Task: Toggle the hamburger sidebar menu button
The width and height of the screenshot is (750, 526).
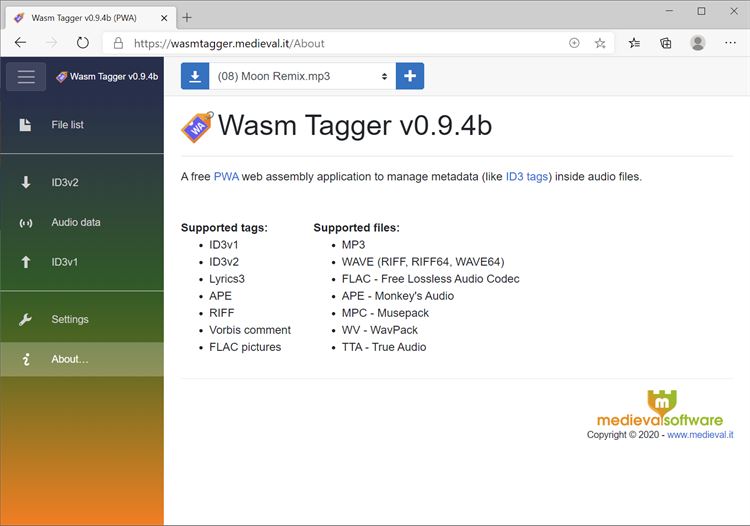Action: (x=26, y=77)
